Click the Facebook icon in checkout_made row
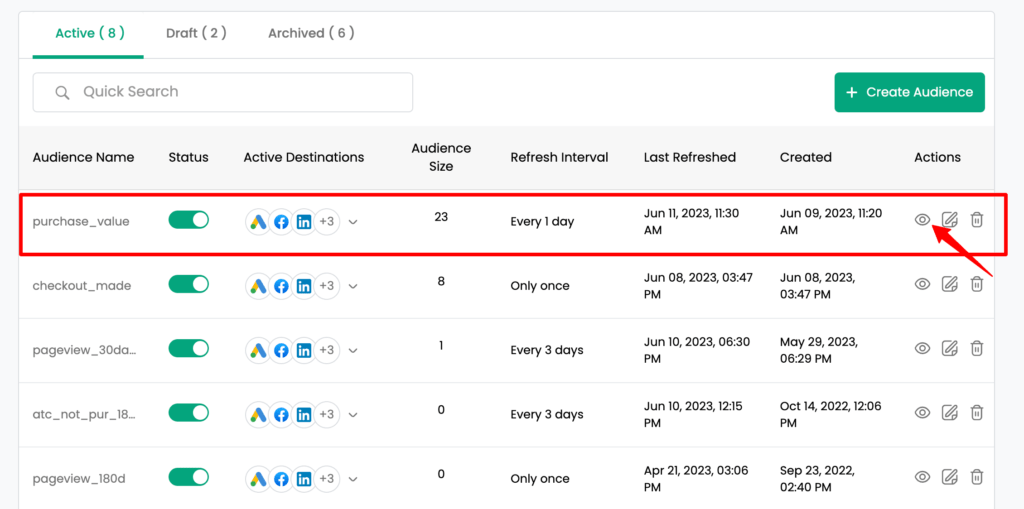This screenshot has width=1024, height=509. (x=281, y=286)
